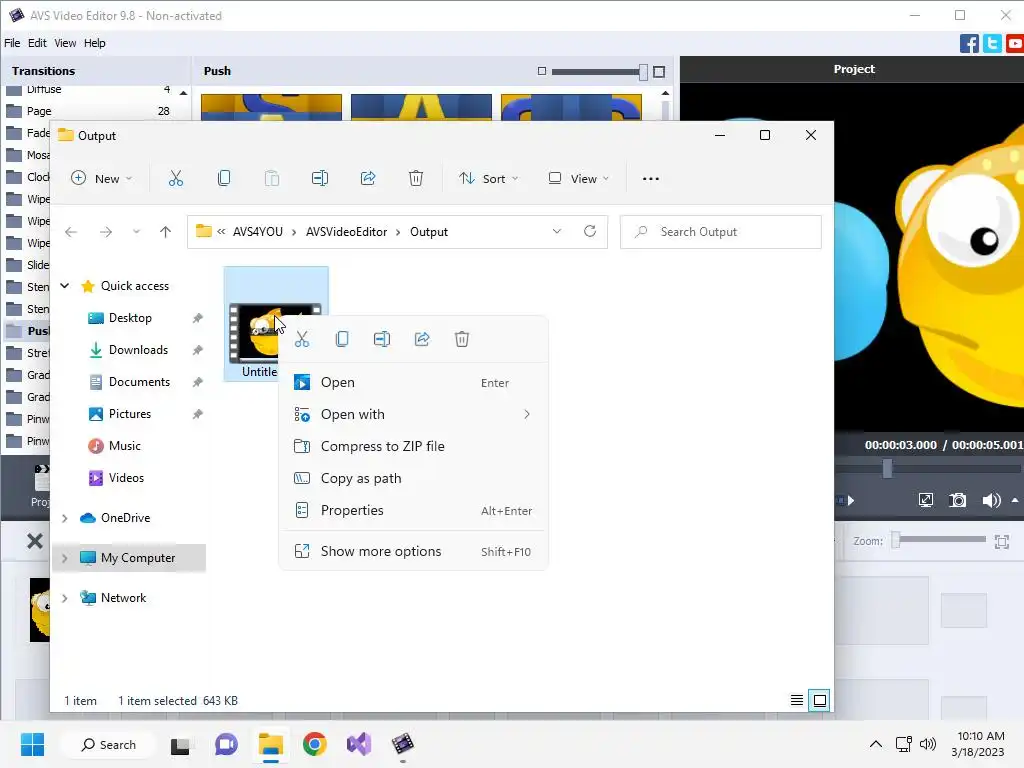The image size is (1024, 768).
Task: Choose Open with submenu
Action: (413, 415)
